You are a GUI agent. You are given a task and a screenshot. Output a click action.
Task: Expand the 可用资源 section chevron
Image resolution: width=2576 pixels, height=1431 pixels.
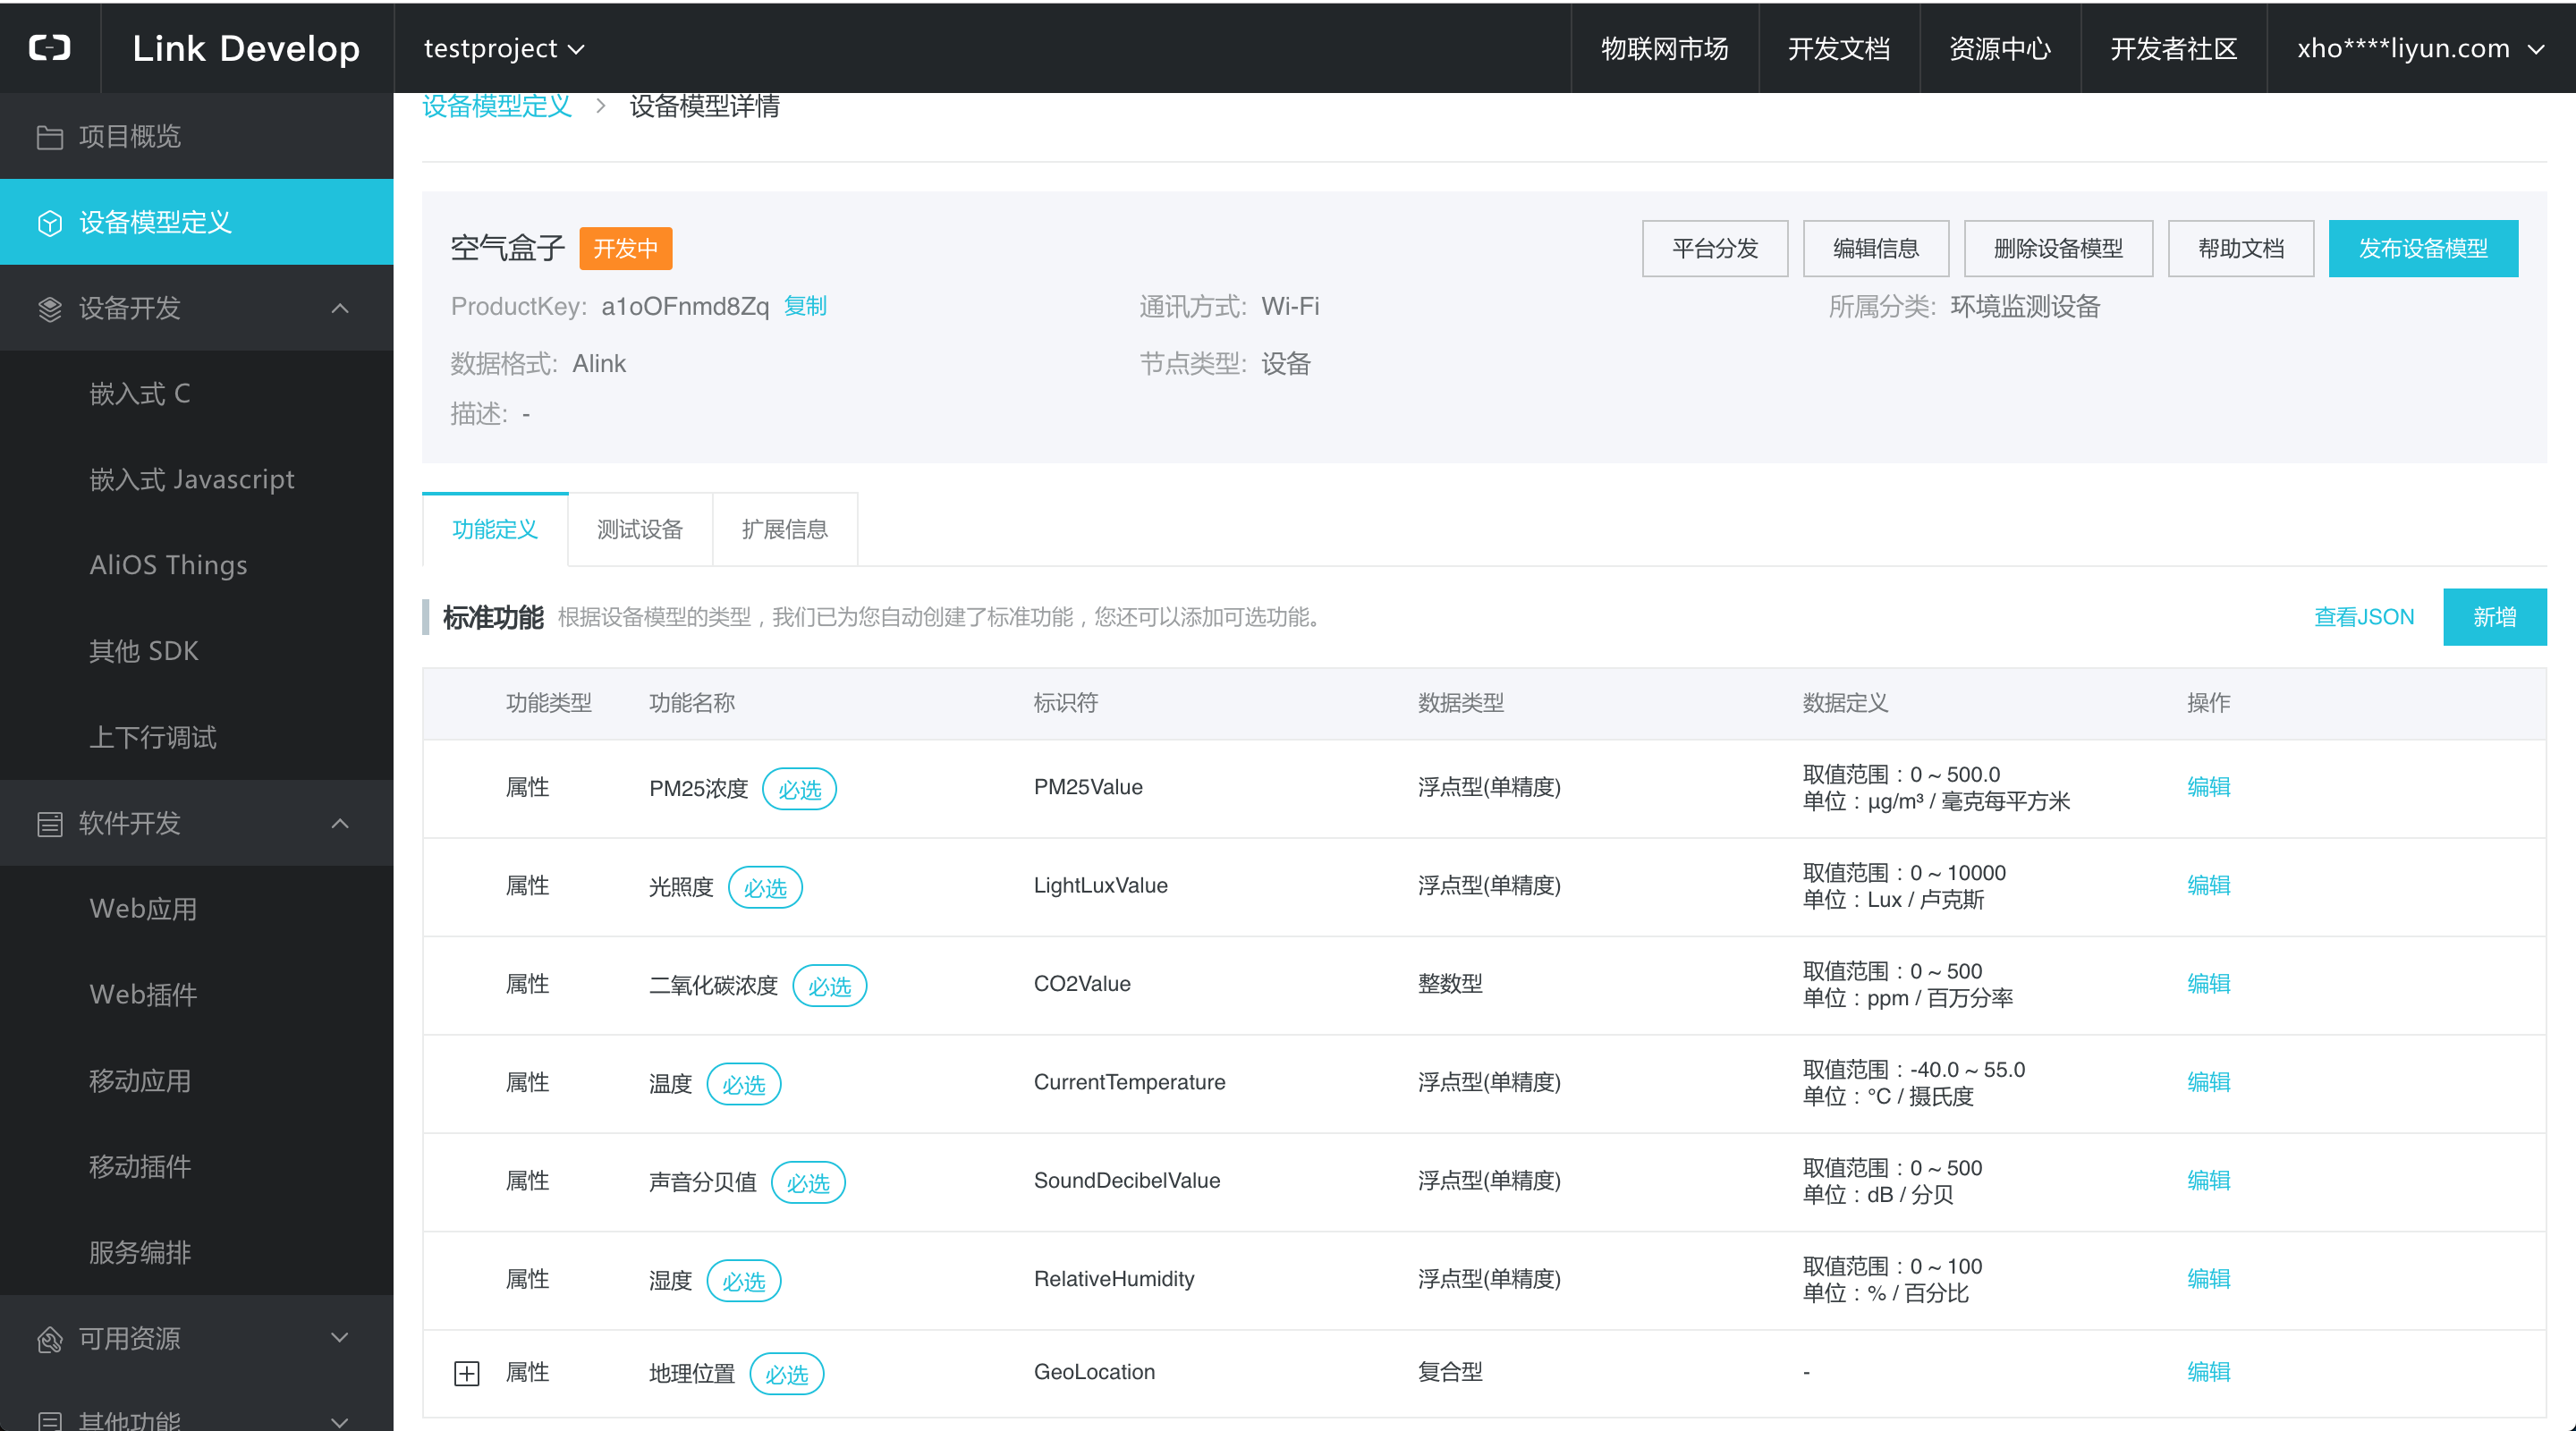(x=340, y=1338)
